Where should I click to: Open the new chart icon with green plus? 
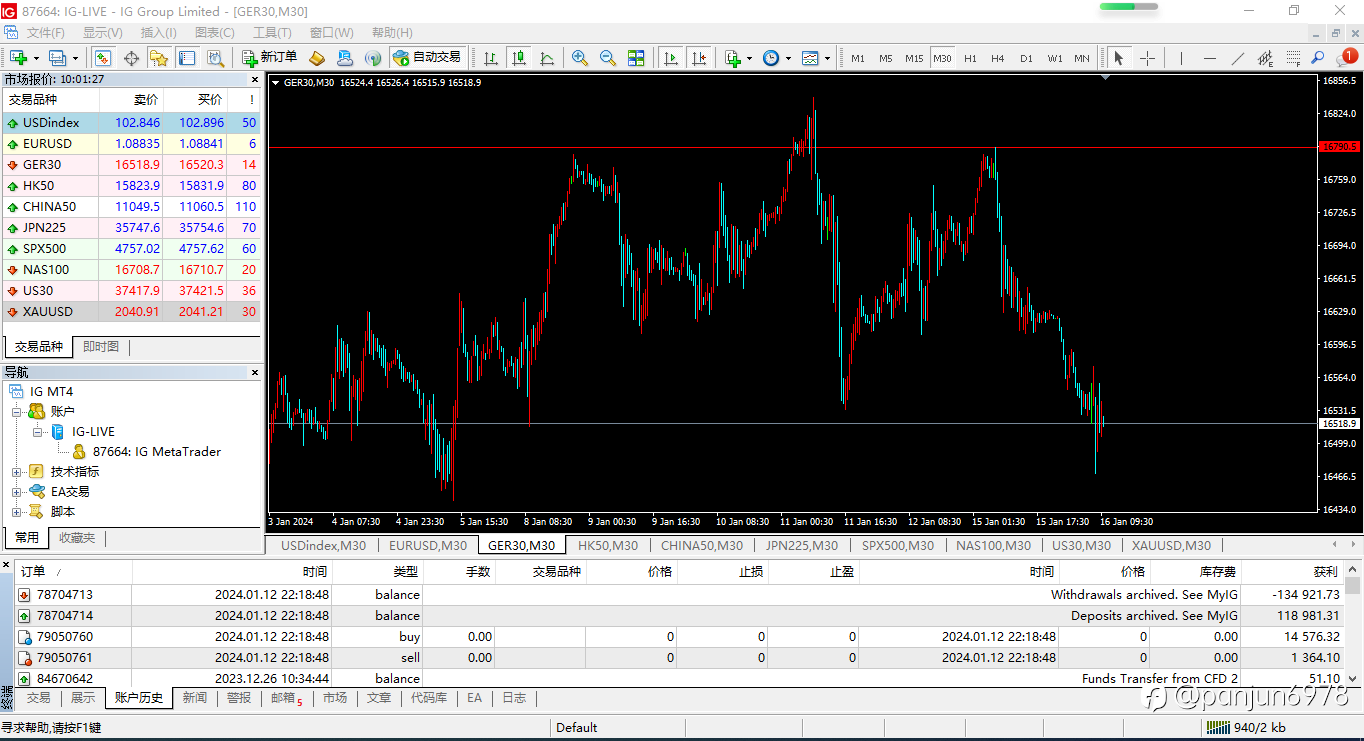(18, 58)
